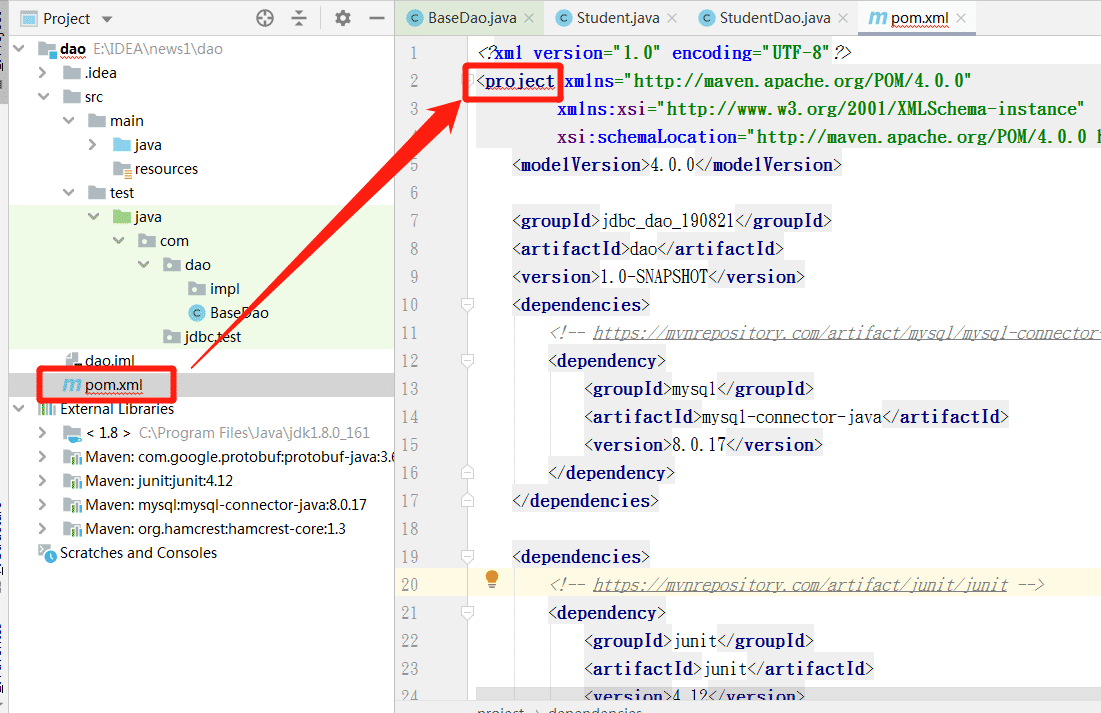This screenshot has height=713, width=1101.
Task: Close the StudentDao.java tab
Action: (843, 18)
